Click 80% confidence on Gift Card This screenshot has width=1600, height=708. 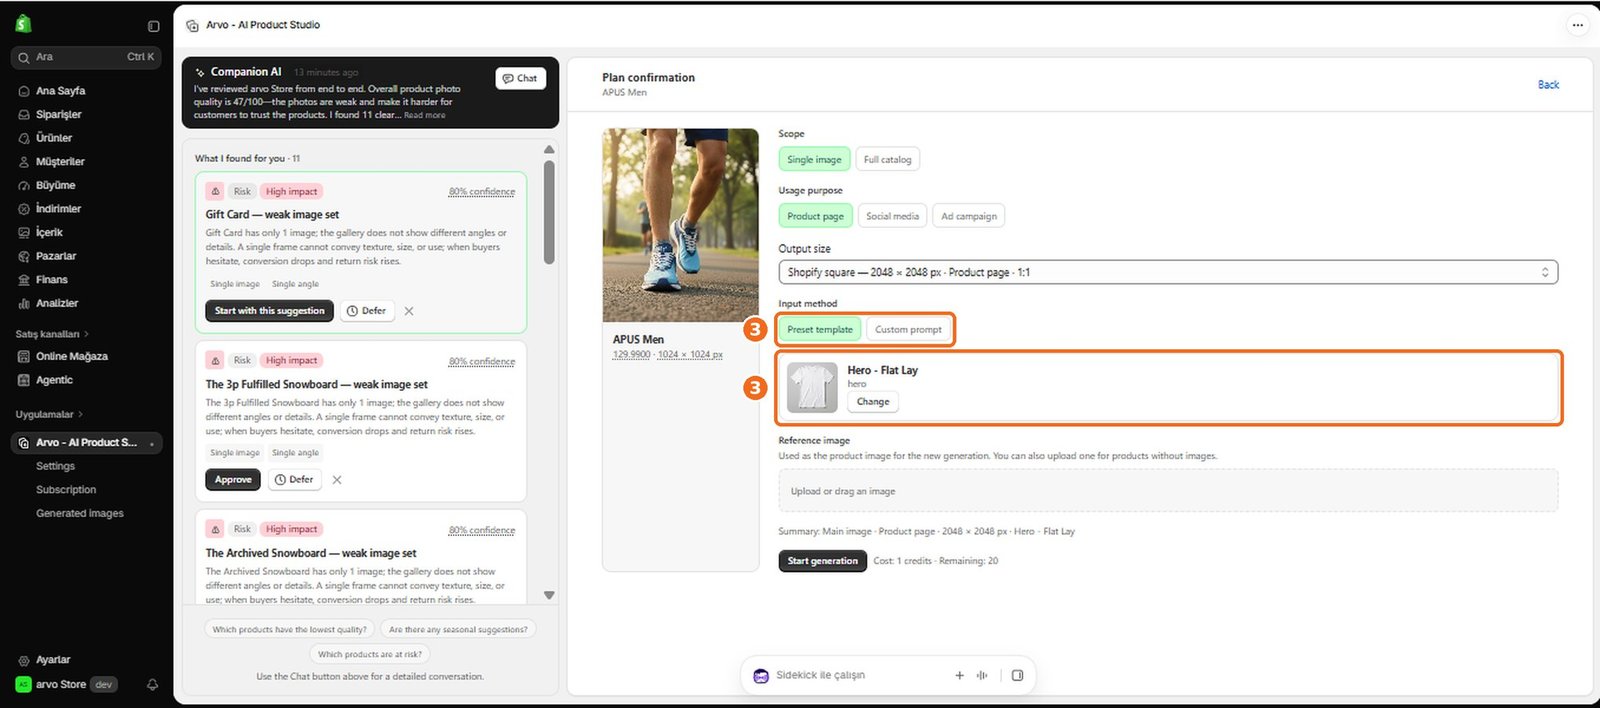[x=482, y=192]
